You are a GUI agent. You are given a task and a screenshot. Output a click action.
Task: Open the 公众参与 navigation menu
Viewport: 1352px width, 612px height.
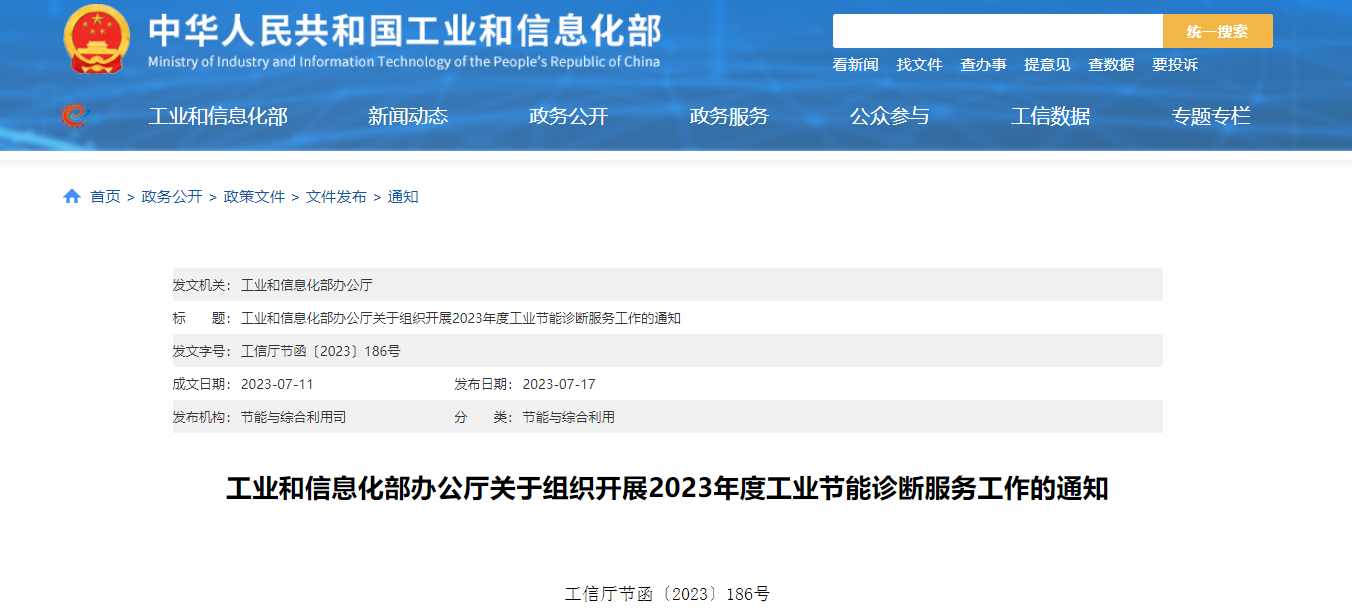[x=889, y=116]
